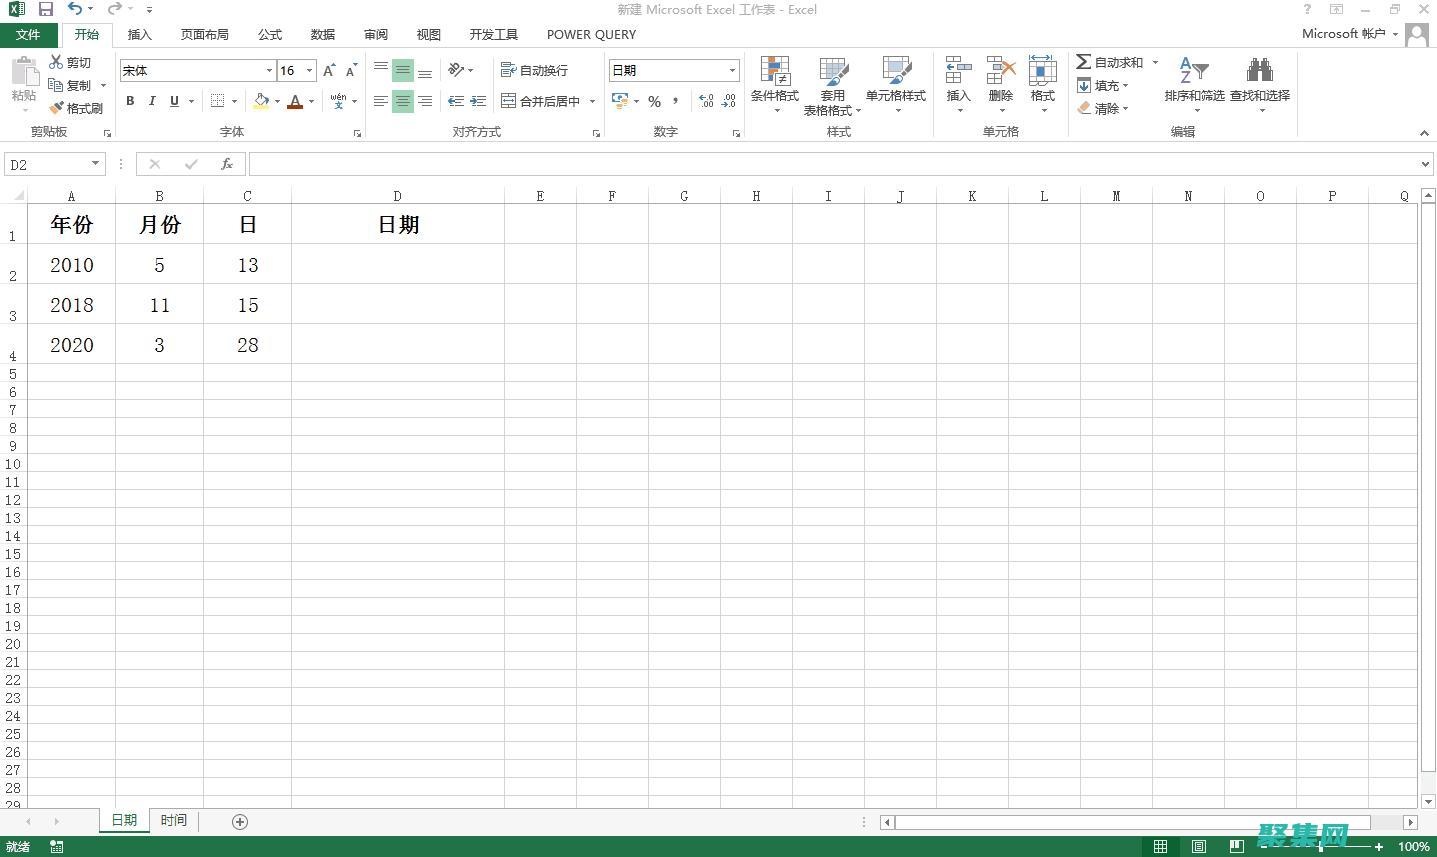
Task: Click the Conditional Formatting (条件格式) icon
Action: coord(774,73)
